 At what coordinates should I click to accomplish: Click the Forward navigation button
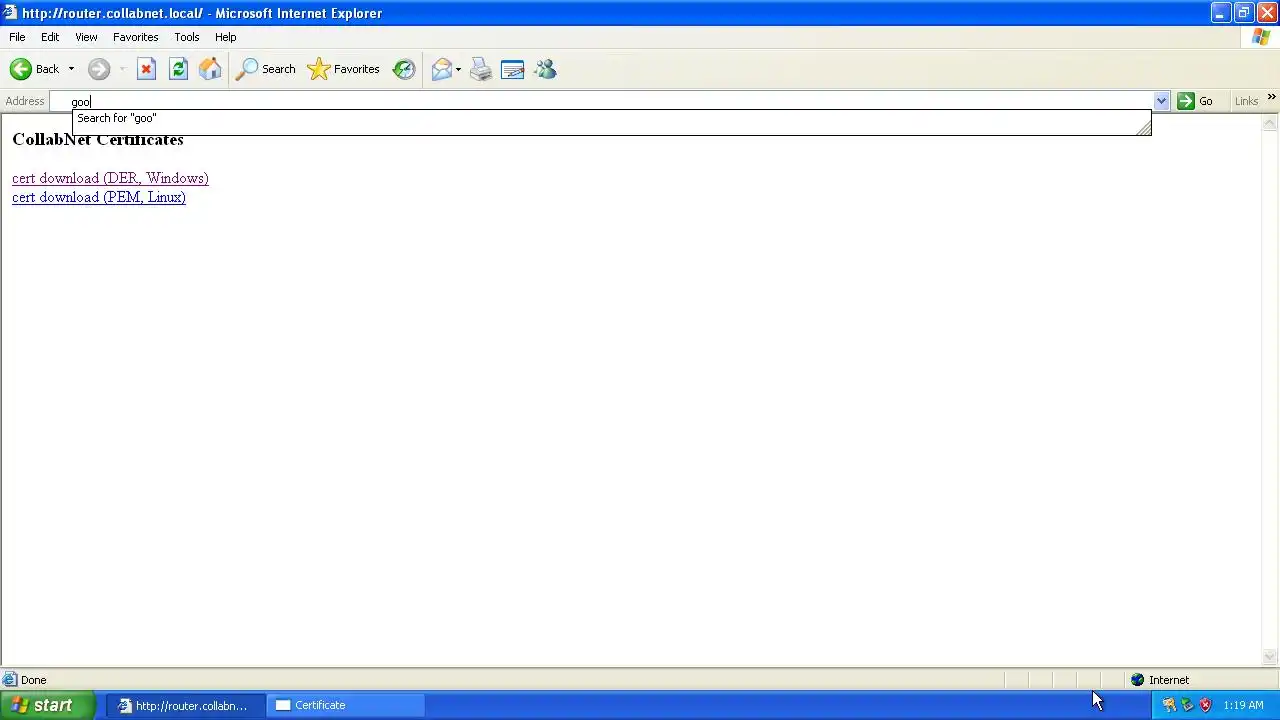pos(98,69)
